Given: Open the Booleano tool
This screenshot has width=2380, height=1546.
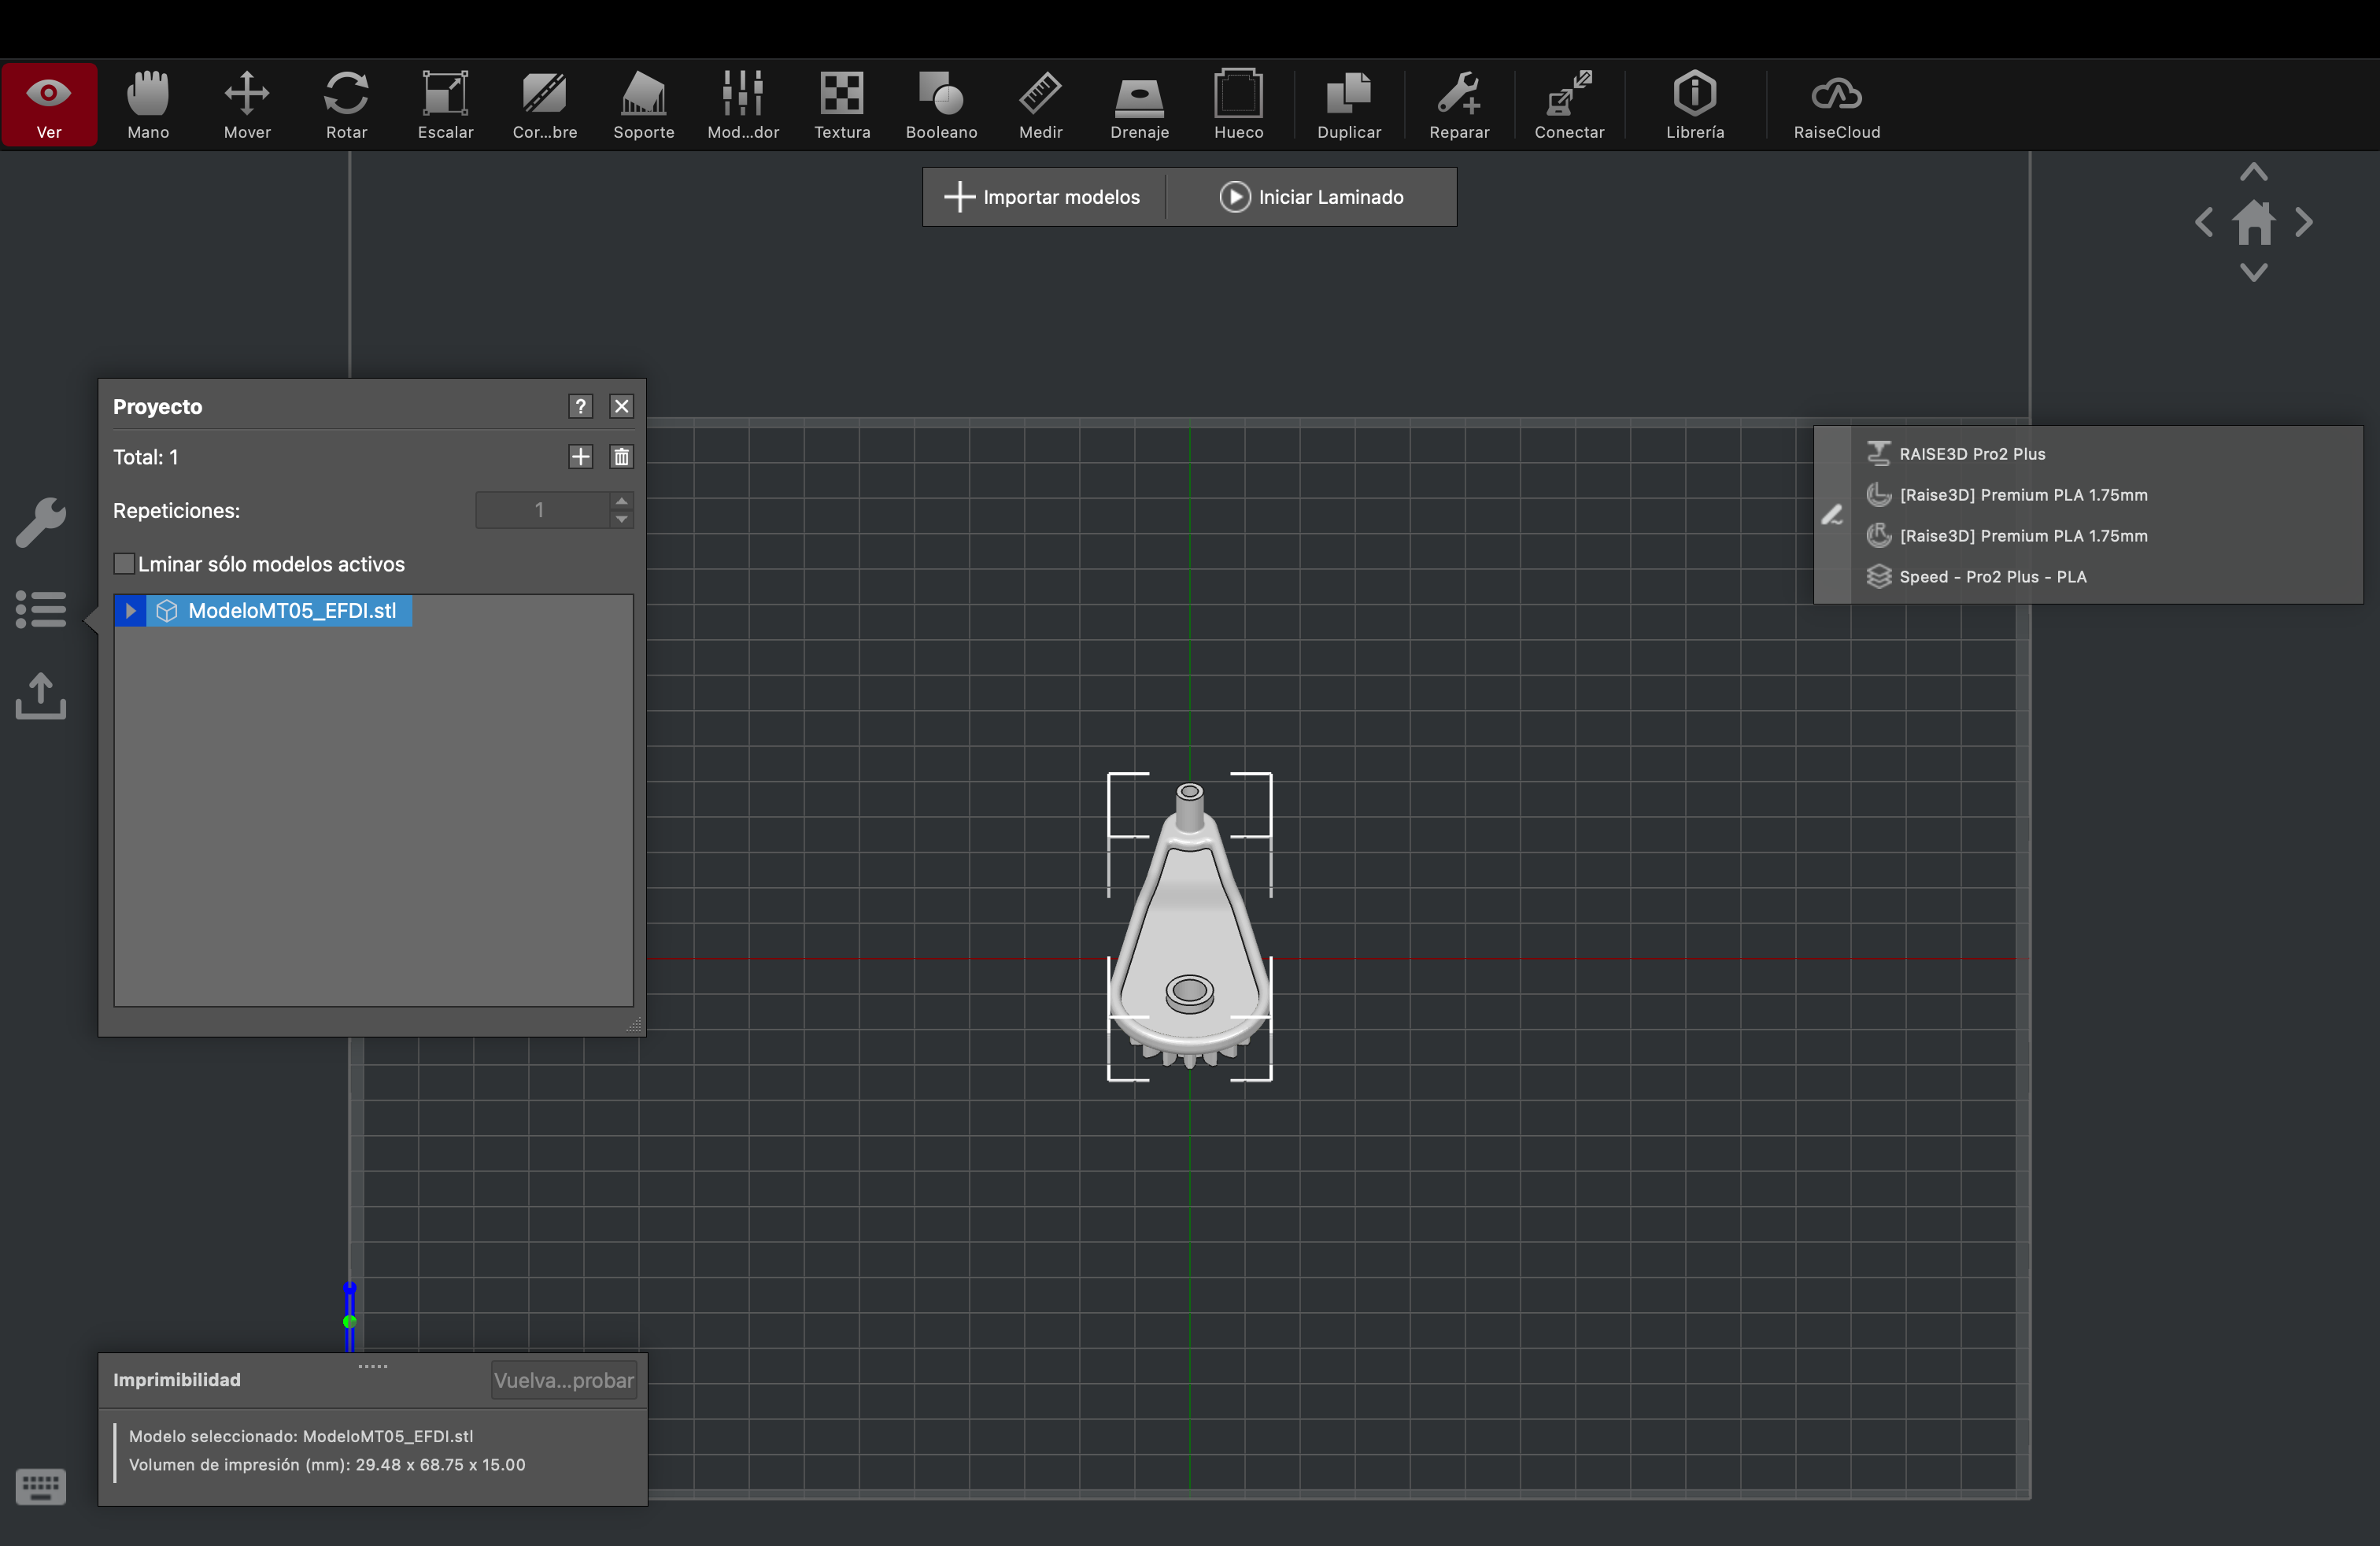Looking at the screenshot, I should [941, 104].
